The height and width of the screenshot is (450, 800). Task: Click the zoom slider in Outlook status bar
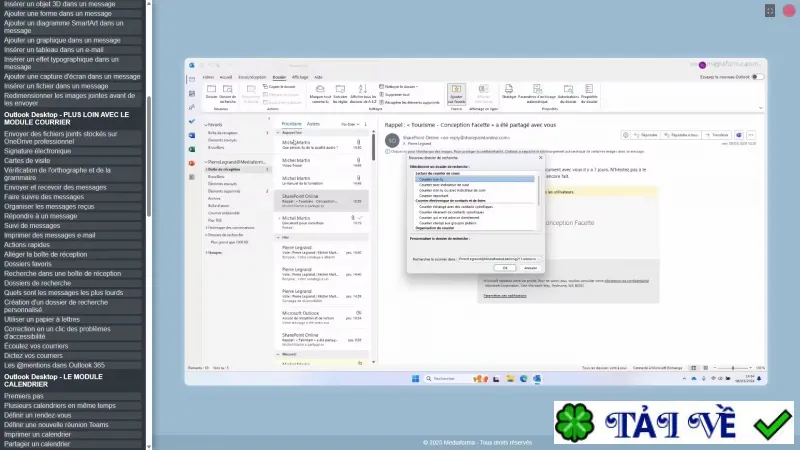[x=733, y=368]
